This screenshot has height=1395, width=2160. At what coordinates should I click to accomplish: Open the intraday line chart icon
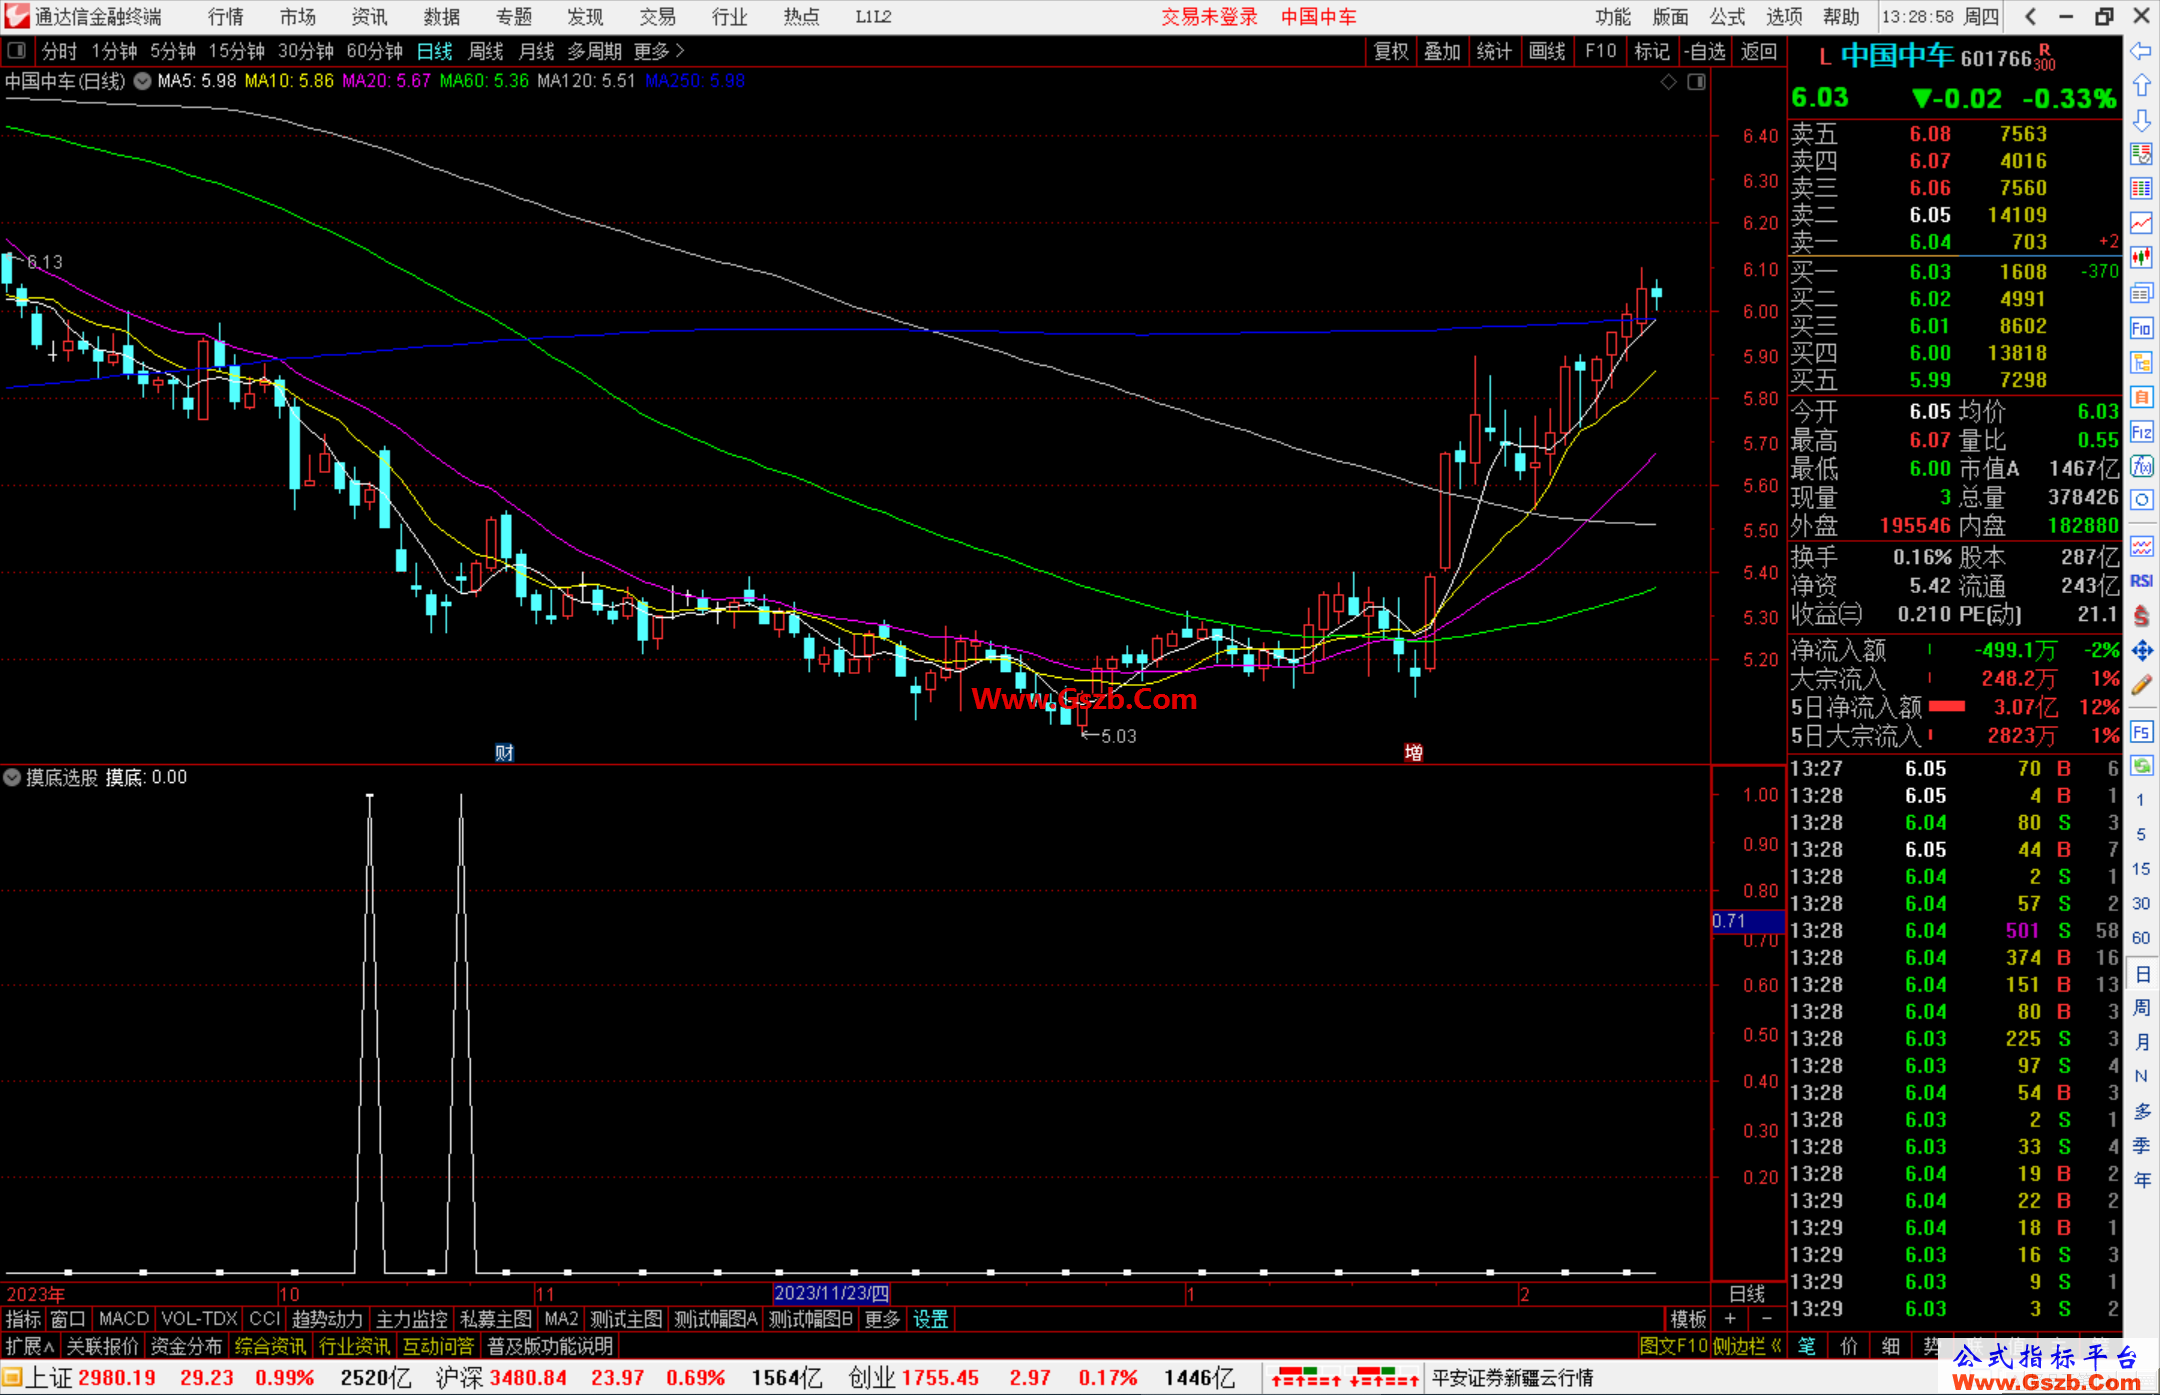point(2141,223)
